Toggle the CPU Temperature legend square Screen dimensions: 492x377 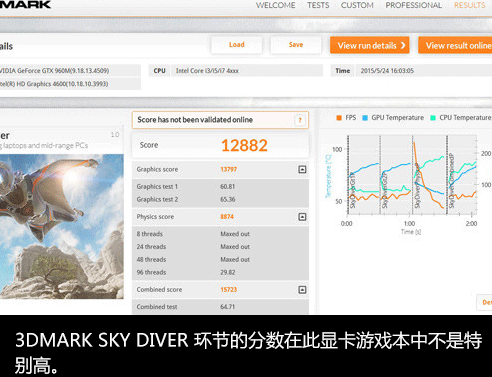pos(433,118)
